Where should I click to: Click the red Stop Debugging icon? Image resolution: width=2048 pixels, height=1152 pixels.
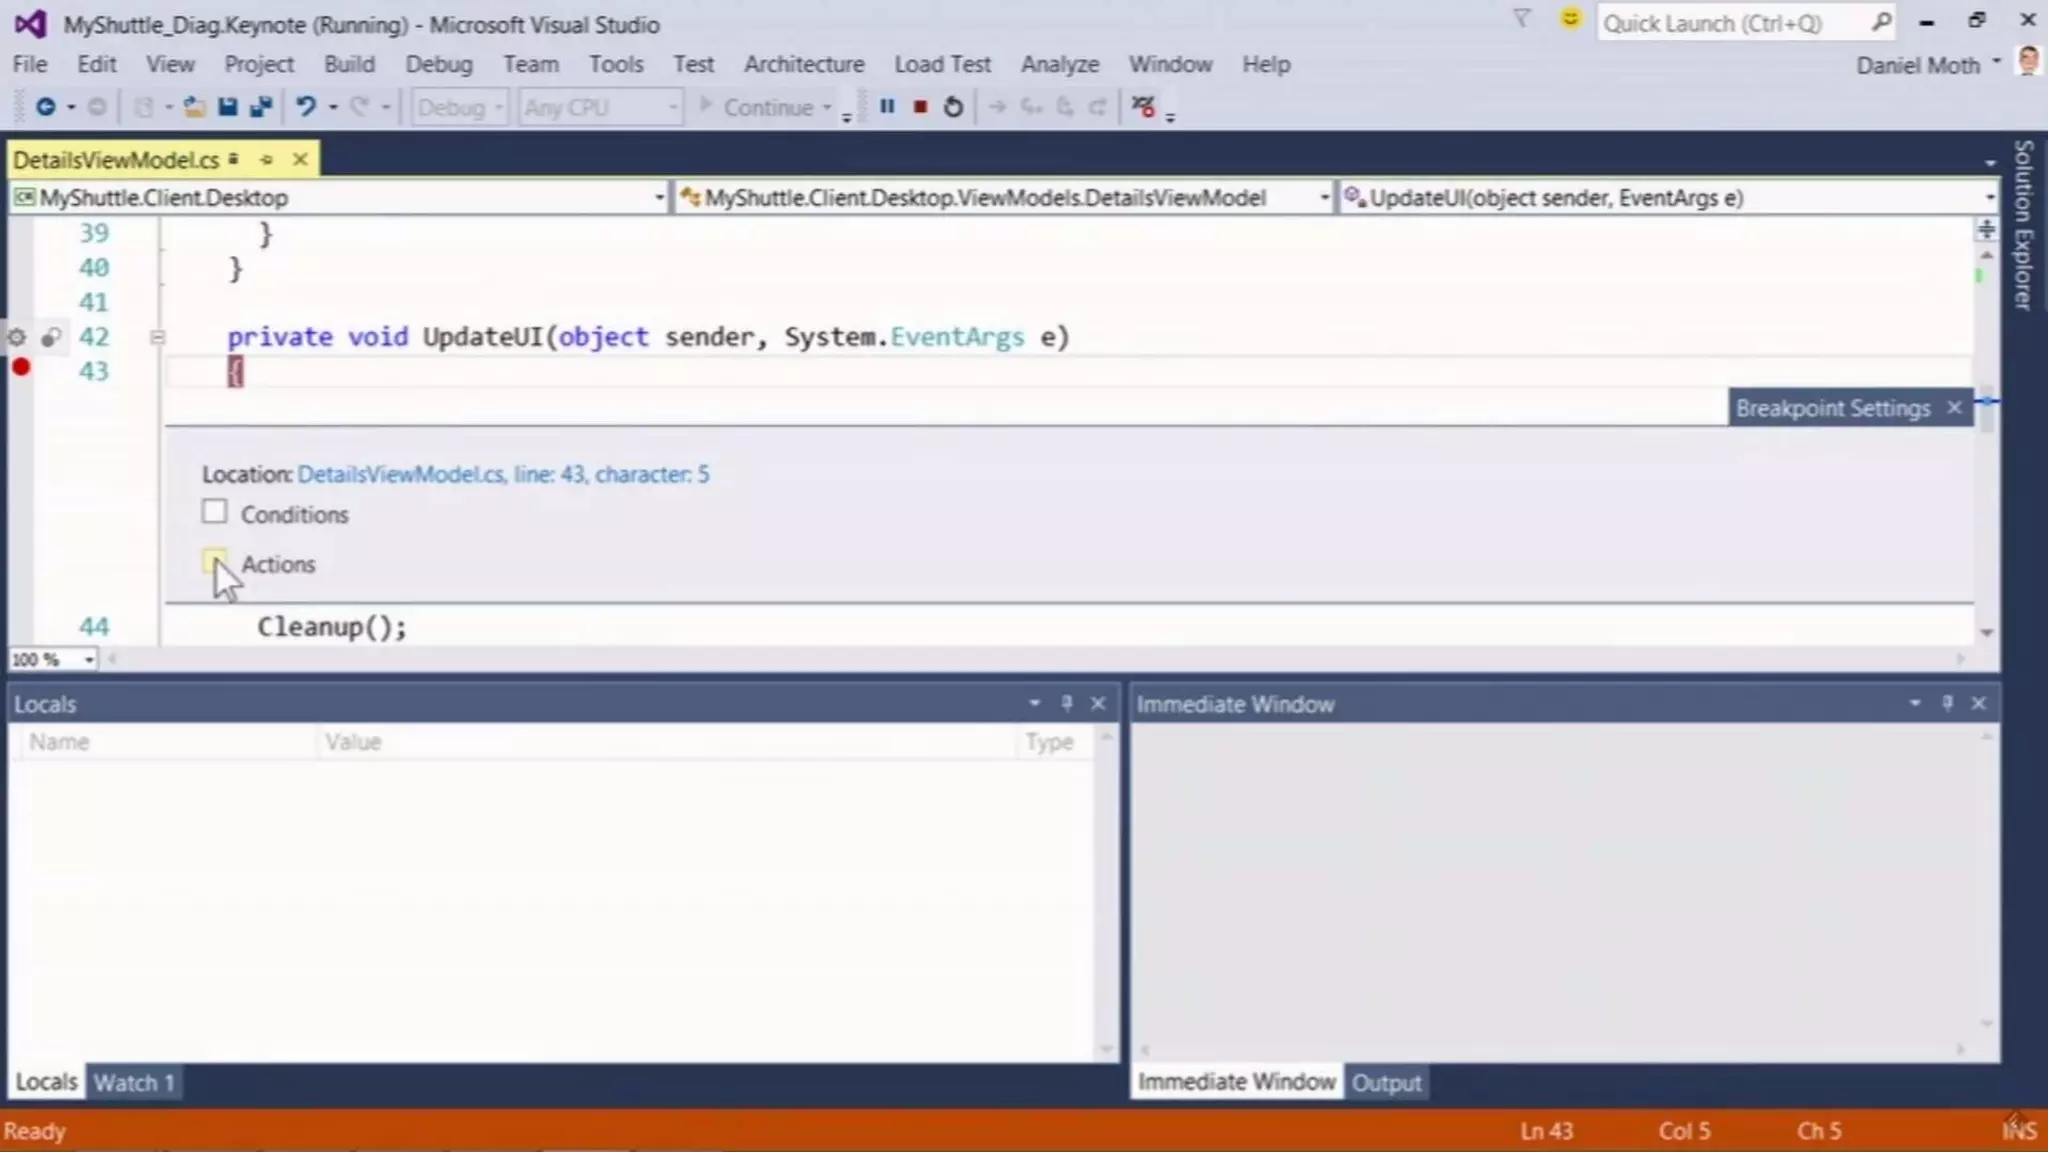tap(920, 106)
